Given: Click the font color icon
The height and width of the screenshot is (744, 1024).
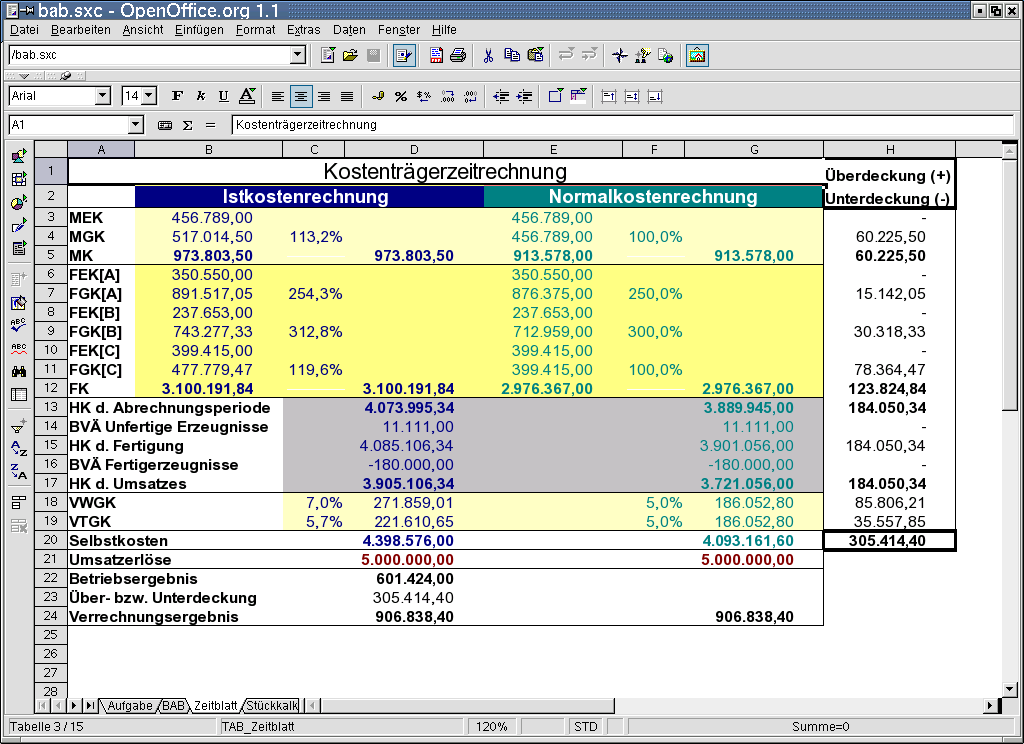Looking at the screenshot, I should click(247, 96).
